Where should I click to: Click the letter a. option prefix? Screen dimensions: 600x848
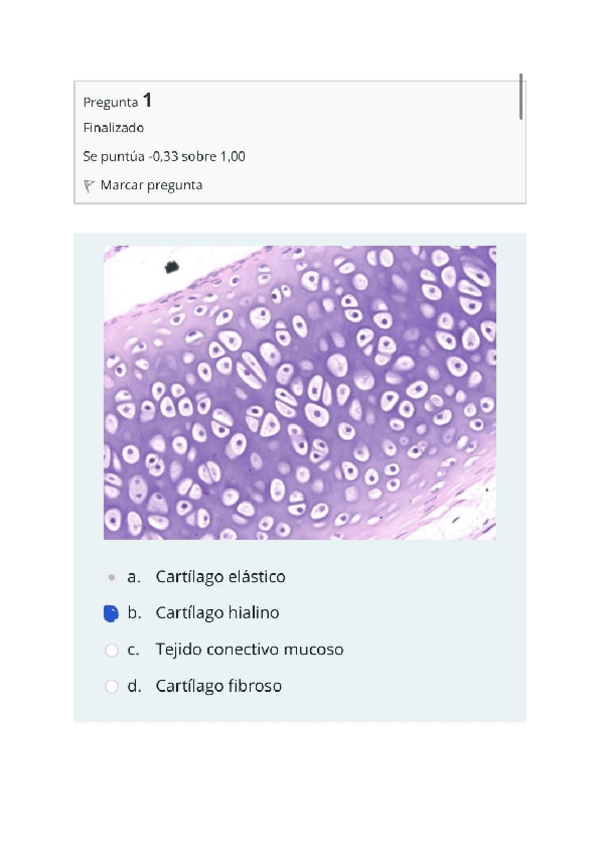tap(134, 577)
